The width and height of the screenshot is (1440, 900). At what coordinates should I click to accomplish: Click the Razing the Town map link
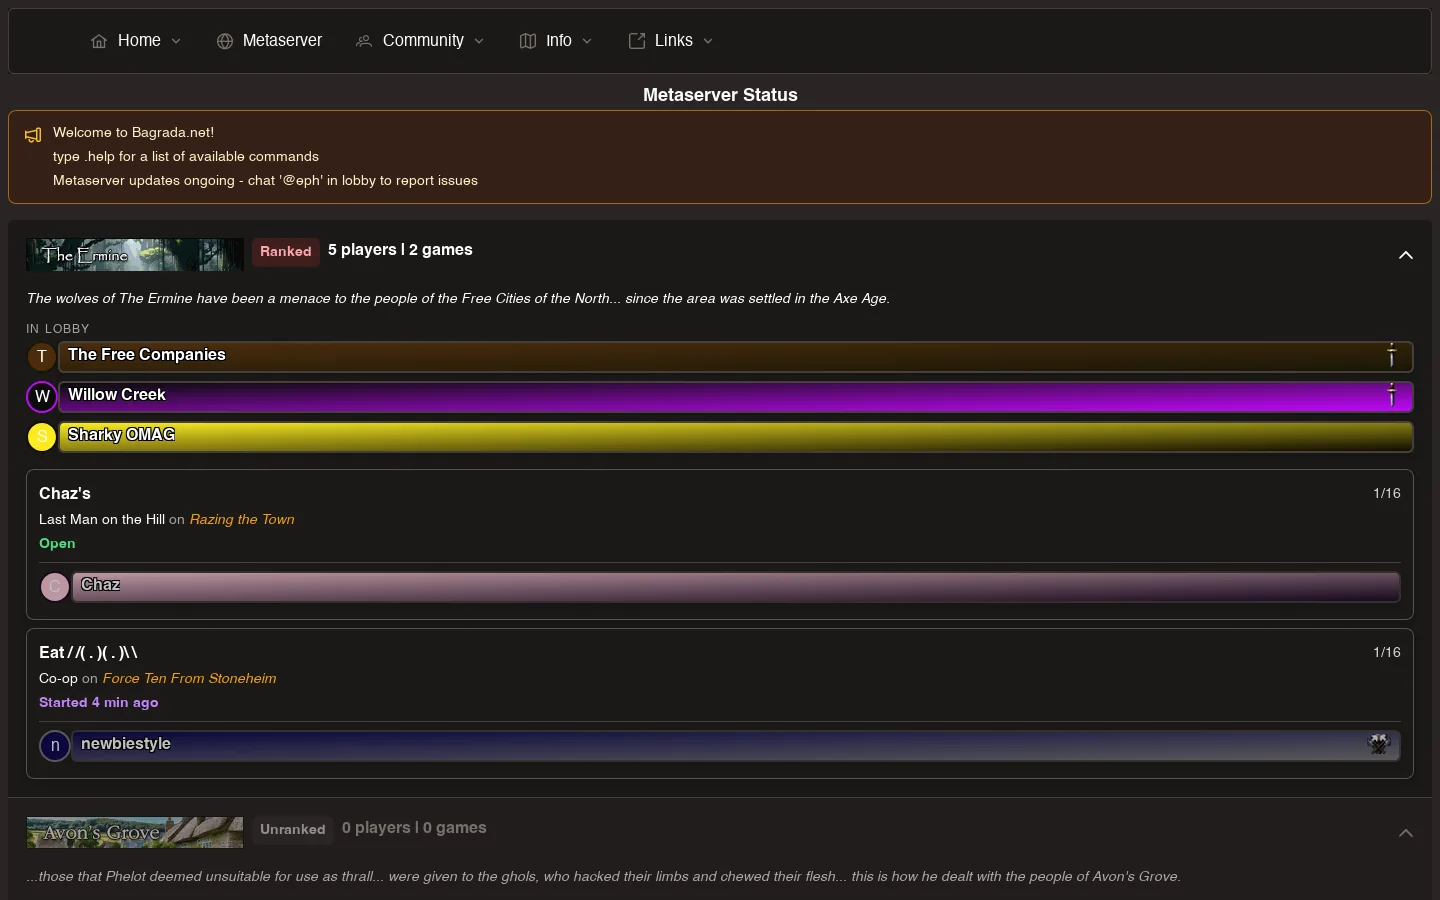(x=242, y=519)
